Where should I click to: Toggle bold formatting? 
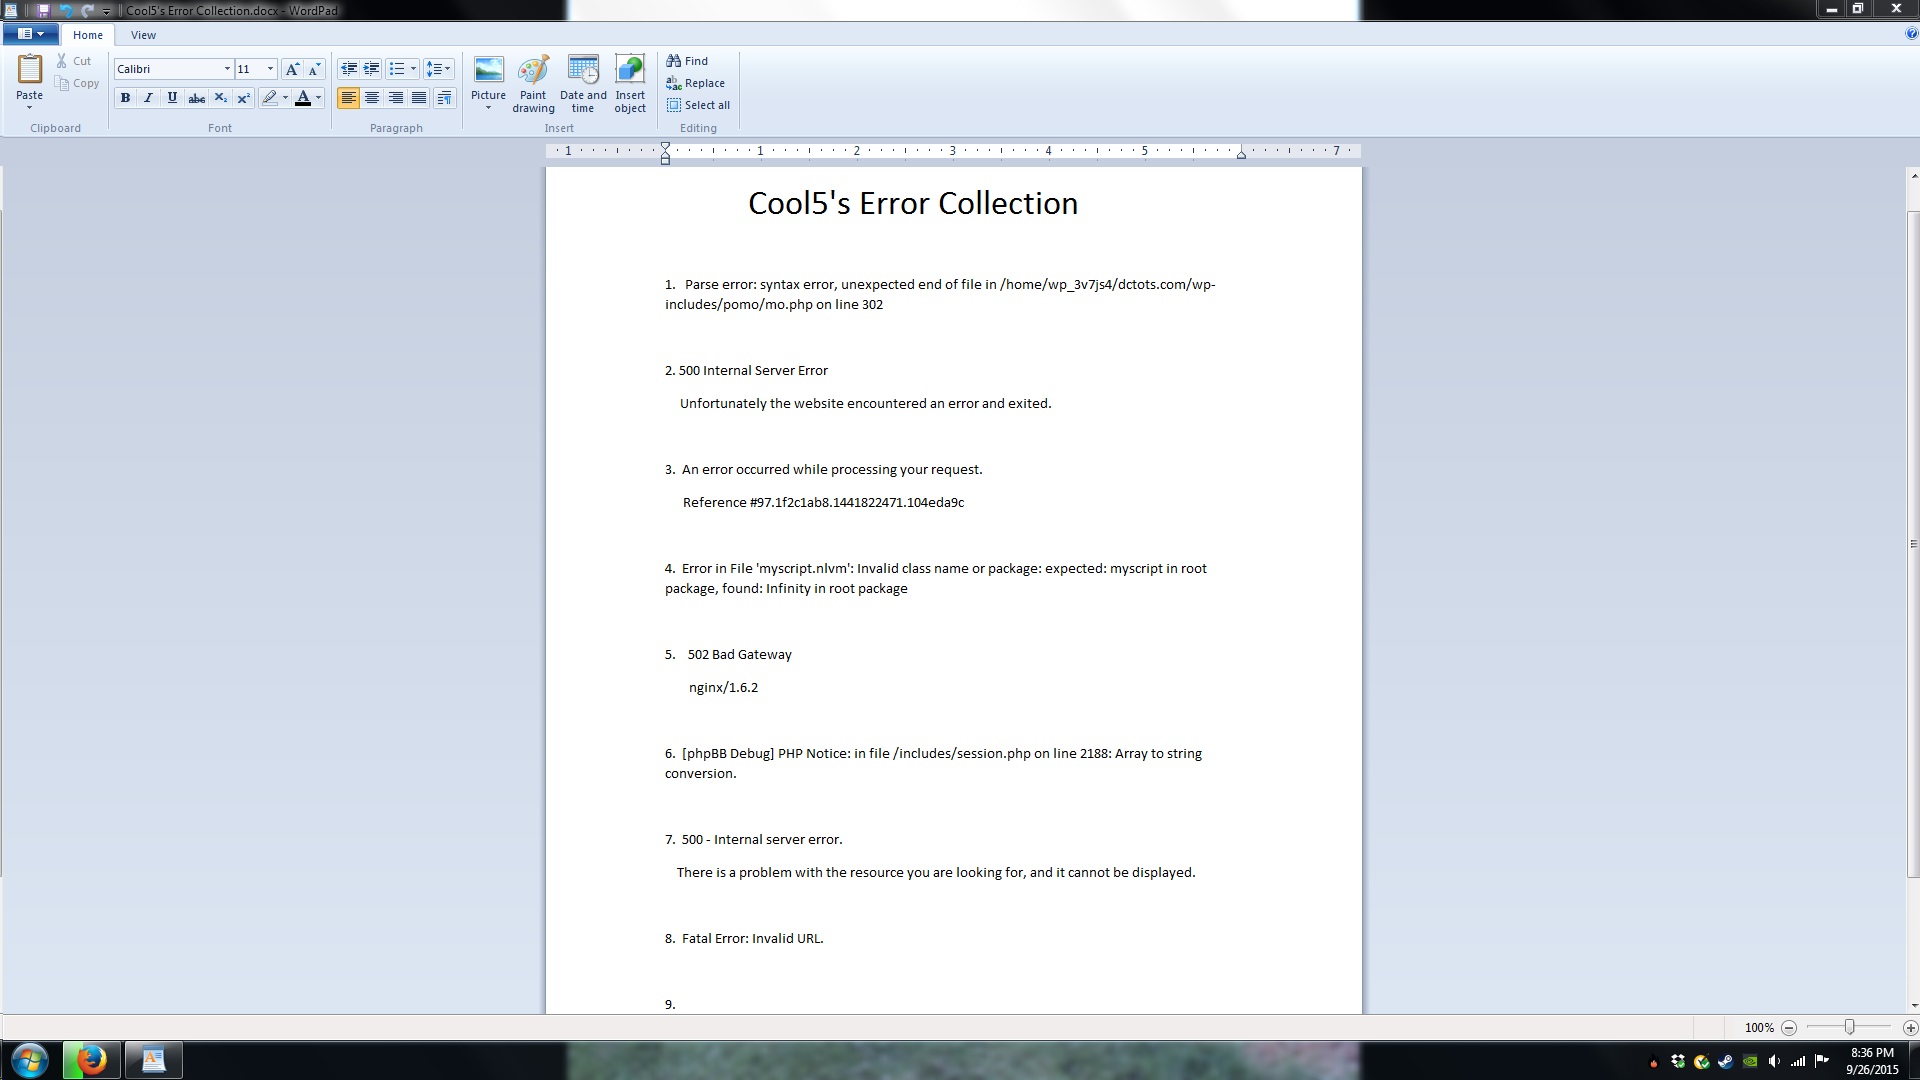tap(125, 98)
